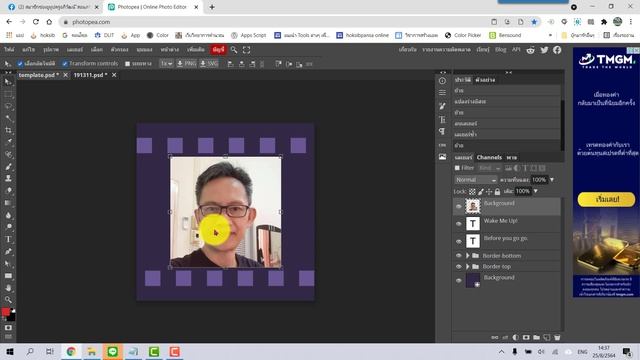Select the Lasso tool

[x=8, y=106]
